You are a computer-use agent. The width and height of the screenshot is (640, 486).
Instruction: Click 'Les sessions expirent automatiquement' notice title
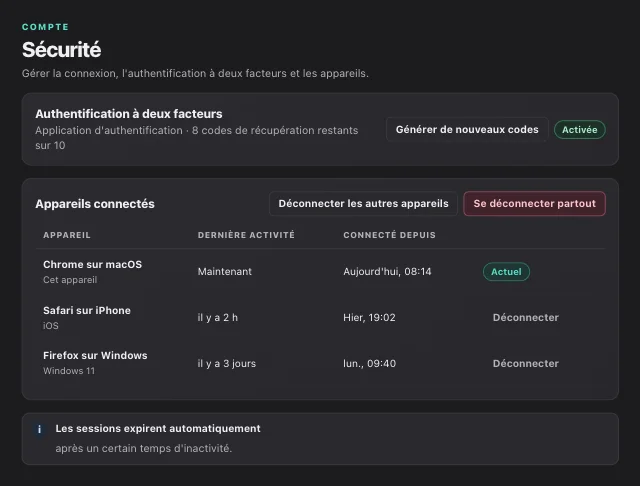tap(158, 428)
